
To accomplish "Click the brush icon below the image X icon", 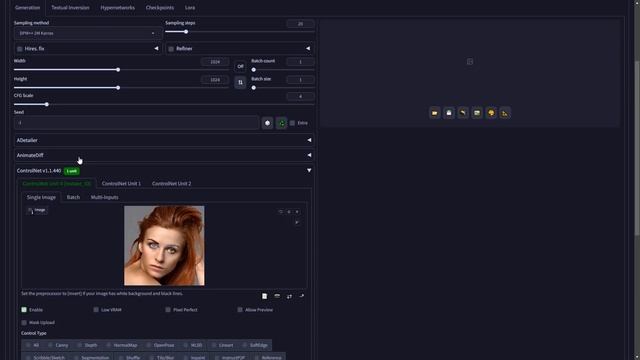I will click(x=297, y=222).
